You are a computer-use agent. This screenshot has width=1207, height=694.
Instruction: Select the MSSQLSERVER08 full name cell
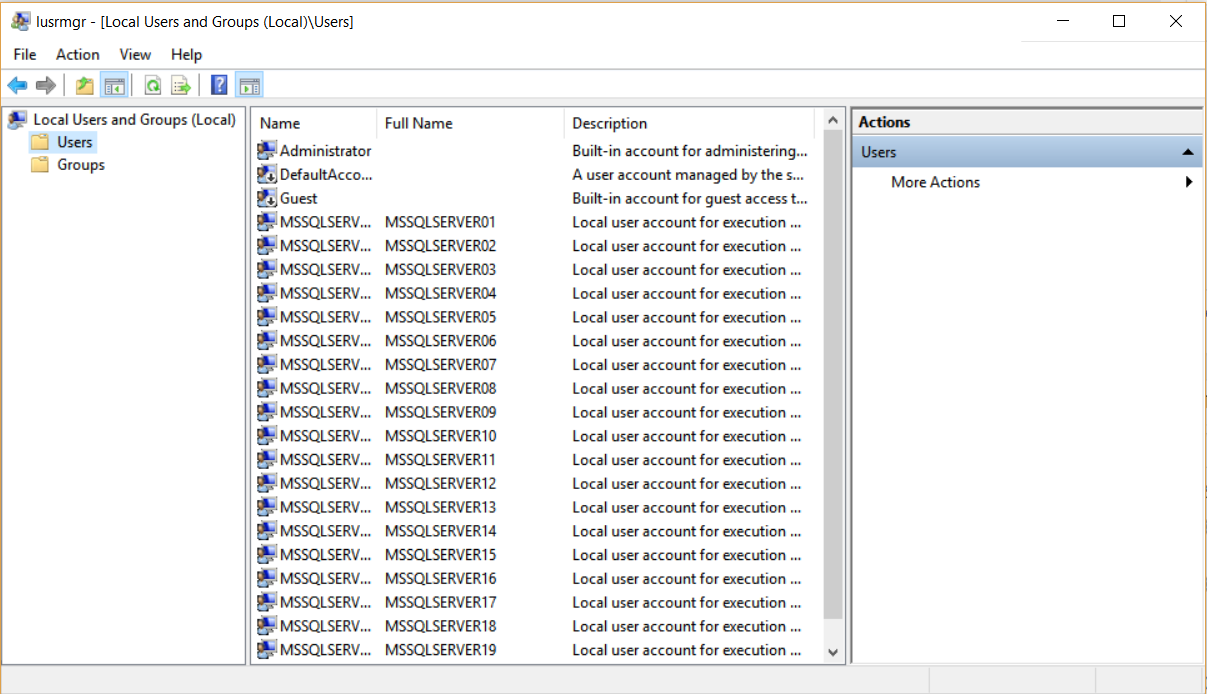440,388
